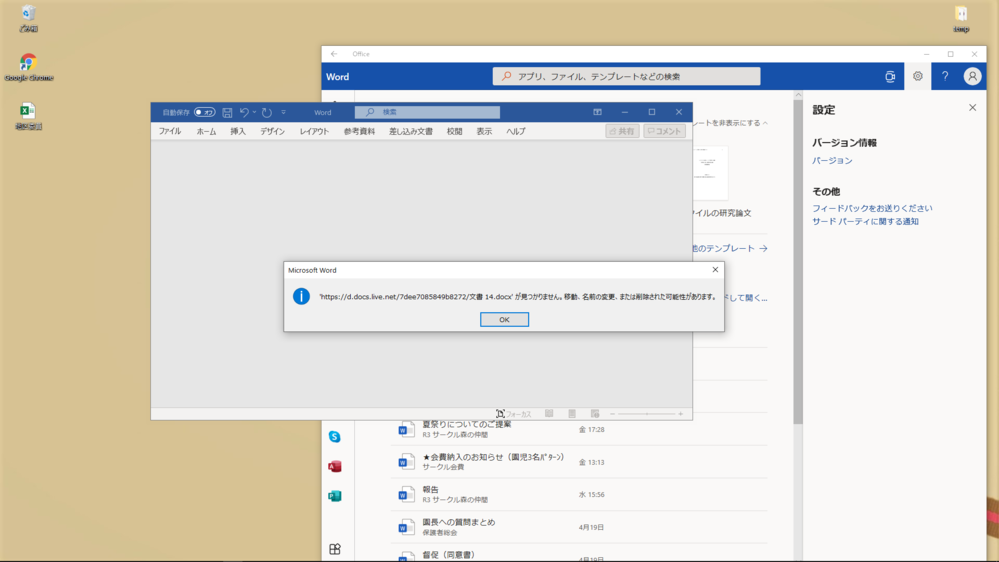Viewport: 999px width, 562px height.
Task: Open the Undo history dropdown arrow
Action: click(x=254, y=112)
